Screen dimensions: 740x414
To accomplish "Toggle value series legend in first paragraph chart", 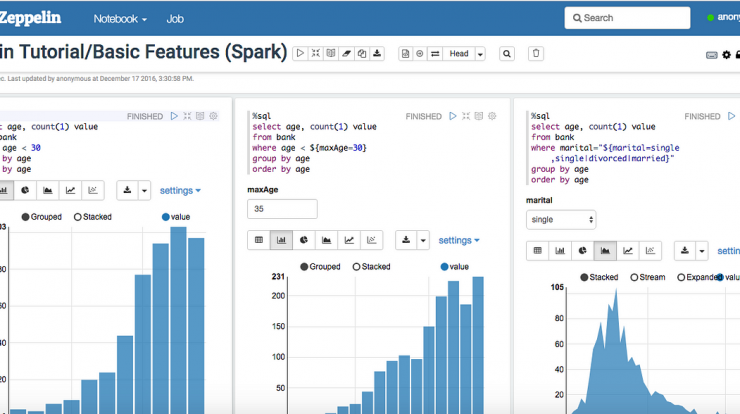I will 176,217.
